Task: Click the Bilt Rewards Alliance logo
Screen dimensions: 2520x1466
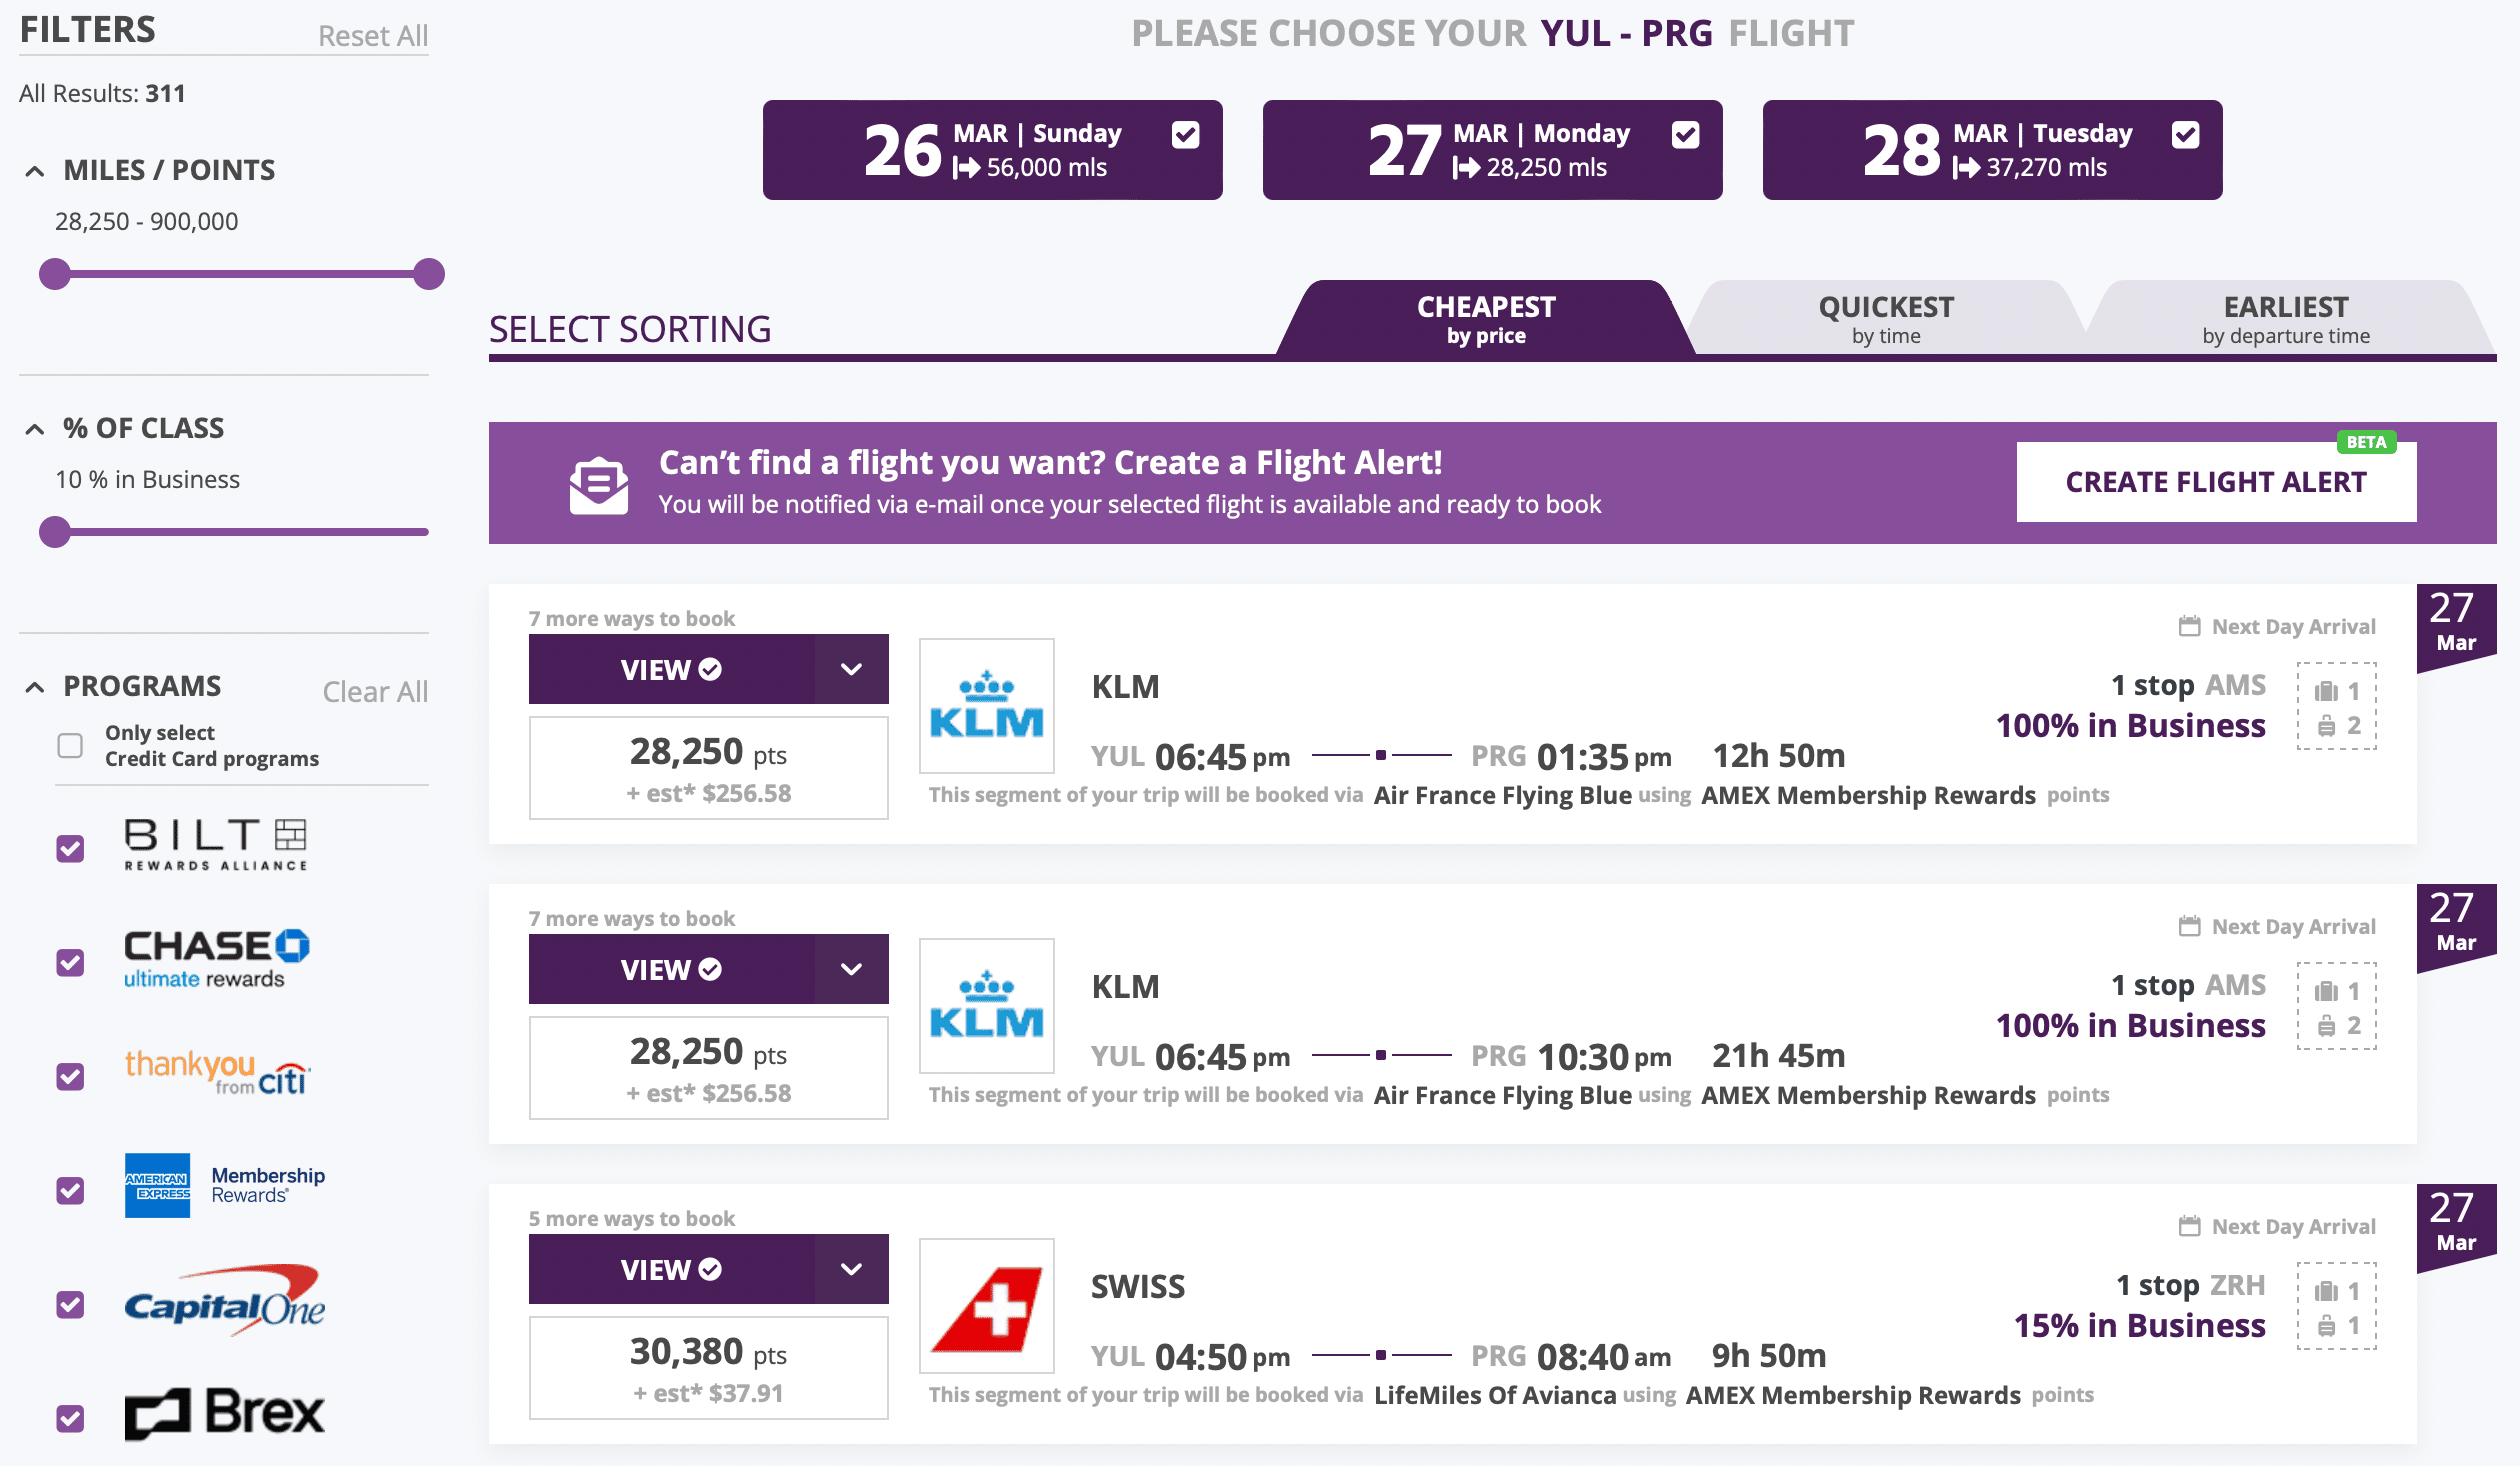Action: (215, 845)
